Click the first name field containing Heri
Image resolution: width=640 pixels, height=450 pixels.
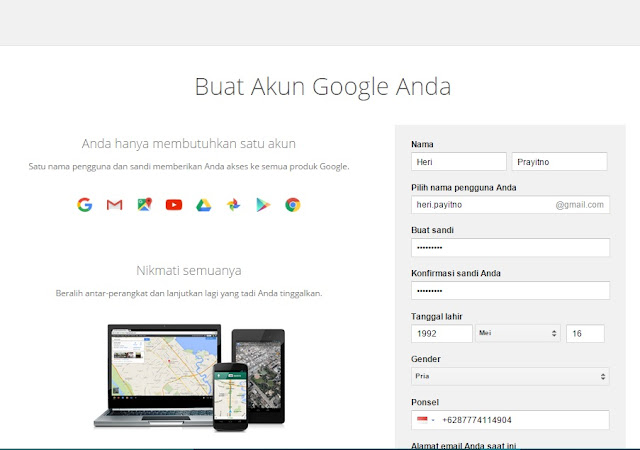click(459, 162)
